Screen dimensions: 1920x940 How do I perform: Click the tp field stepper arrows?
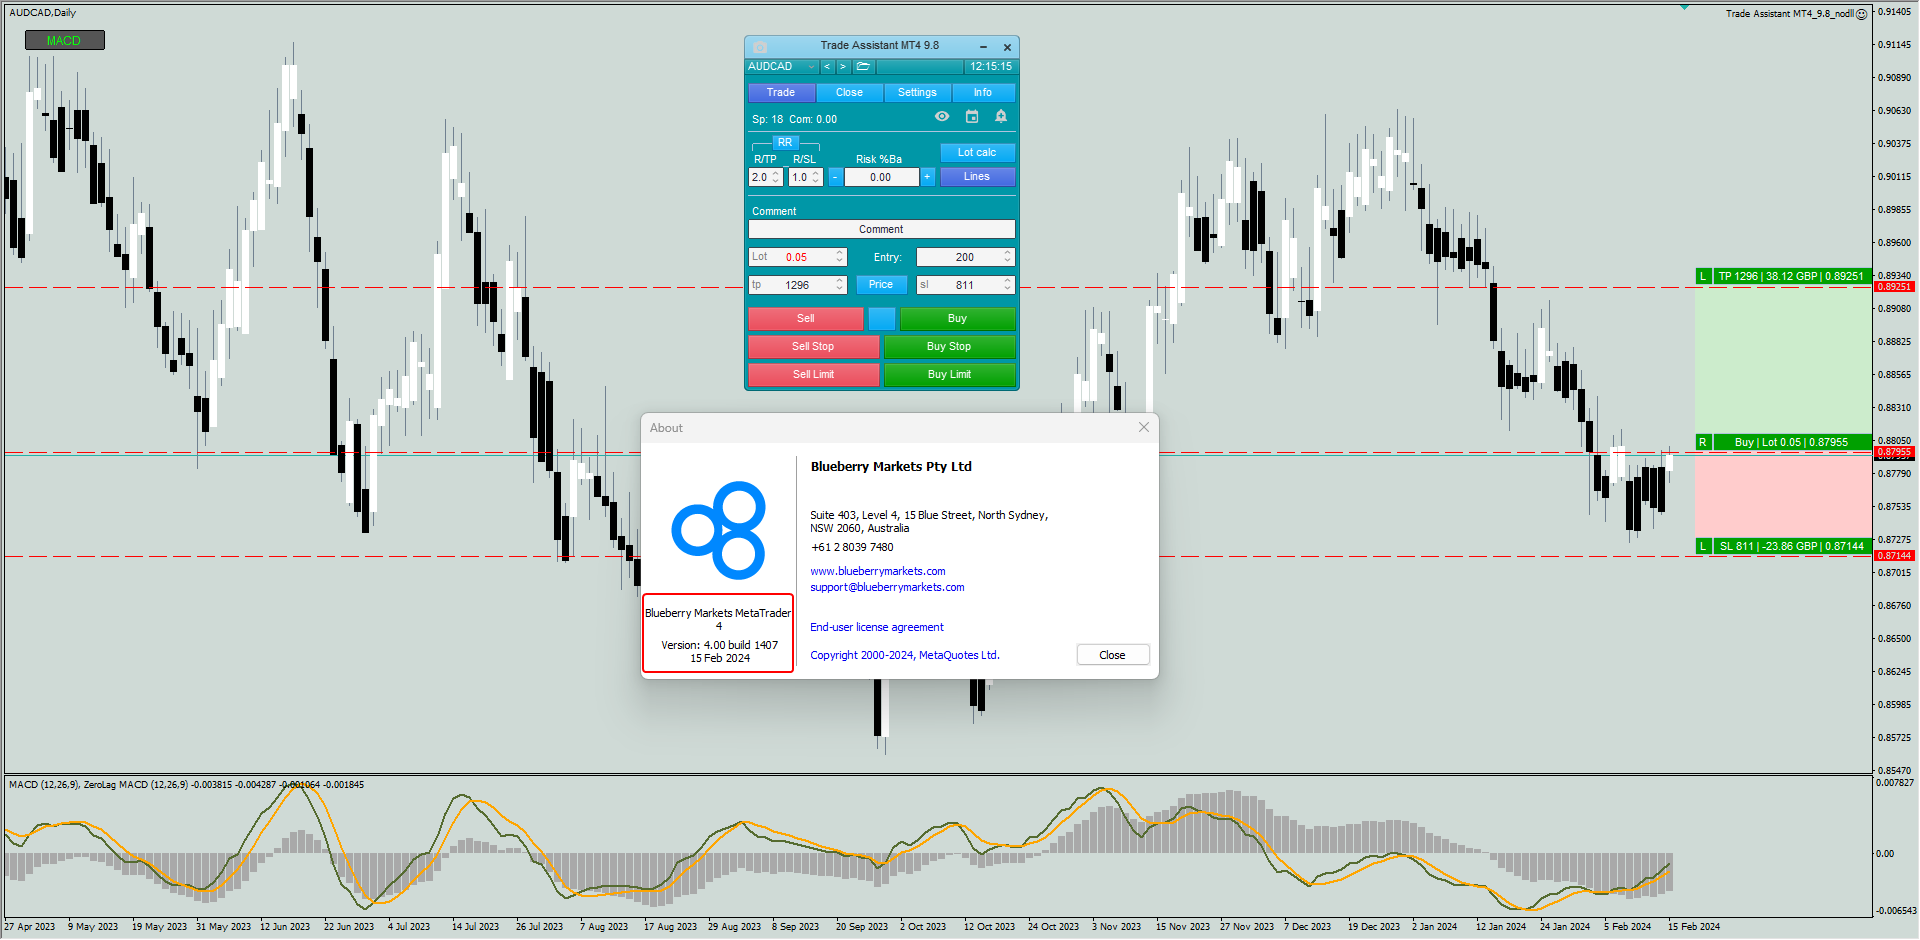840,285
